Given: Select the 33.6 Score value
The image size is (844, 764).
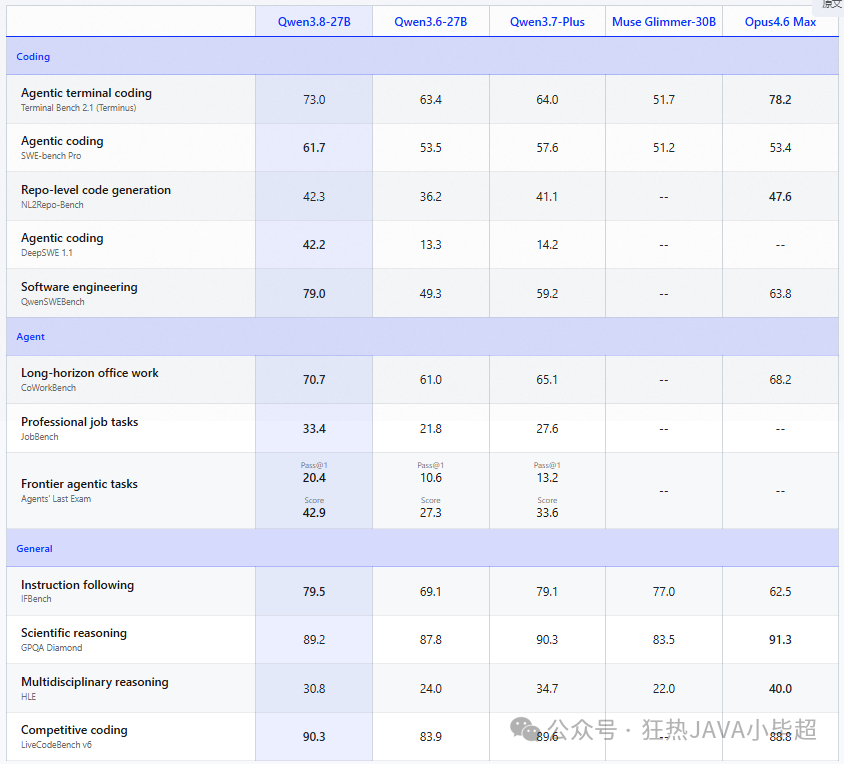Looking at the screenshot, I should [x=547, y=513].
